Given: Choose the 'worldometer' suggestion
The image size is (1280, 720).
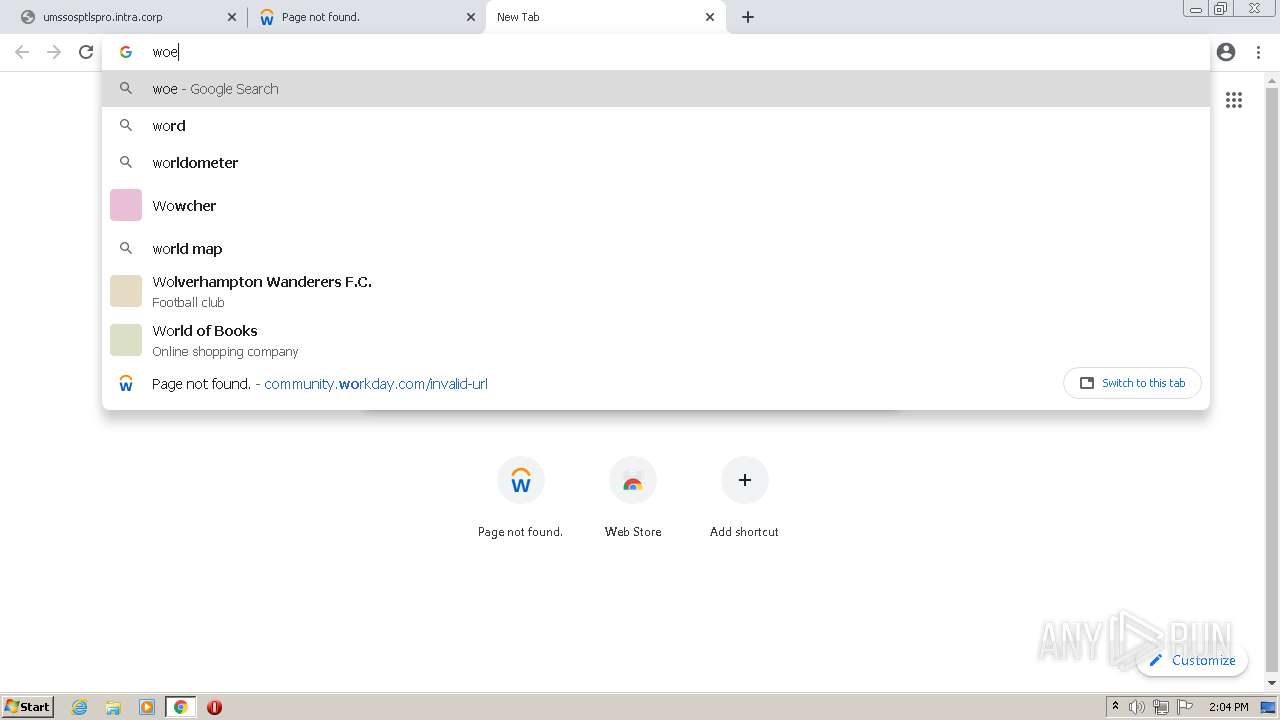Looking at the screenshot, I should [x=655, y=163].
